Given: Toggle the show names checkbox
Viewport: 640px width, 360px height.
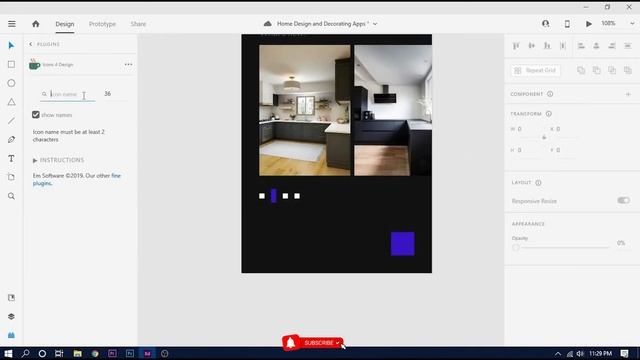Looking at the screenshot, I should pyautogui.click(x=36, y=115).
